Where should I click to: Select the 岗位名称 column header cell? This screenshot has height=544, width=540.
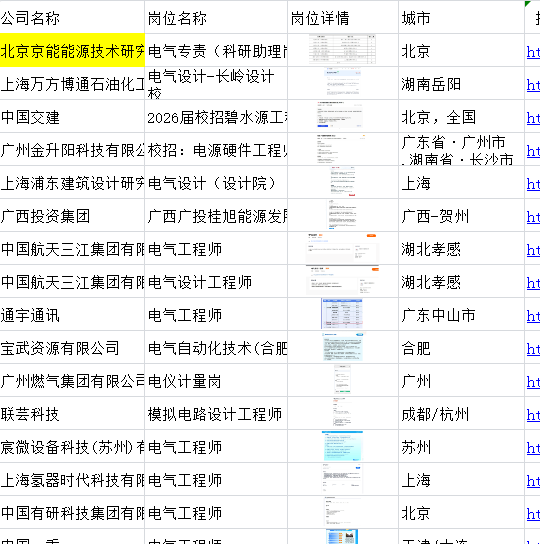point(216,17)
